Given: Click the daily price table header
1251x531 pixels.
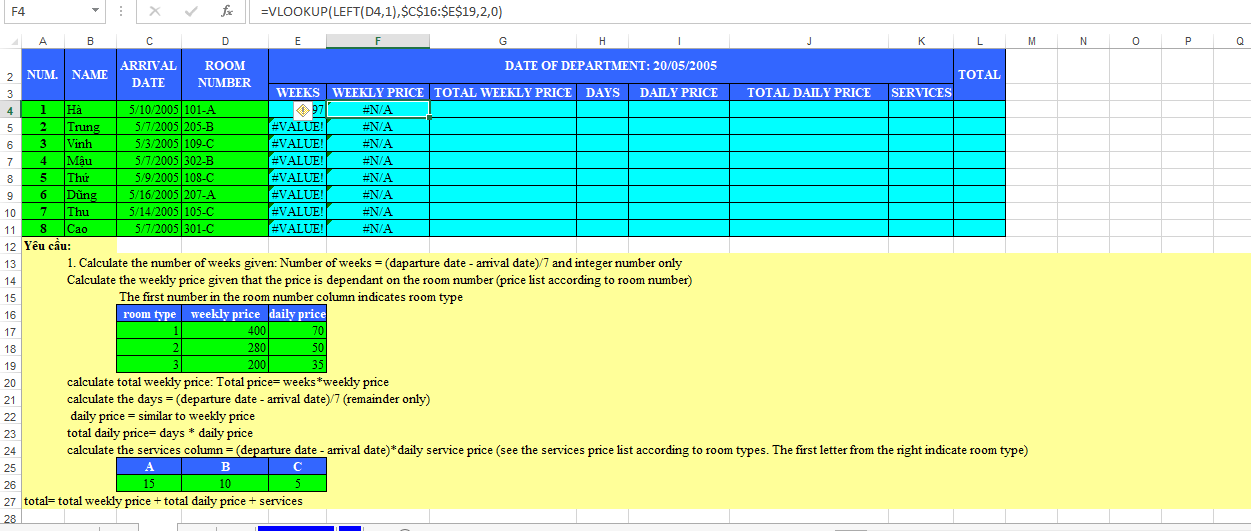Looking at the screenshot, I should [x=298, y=314].
